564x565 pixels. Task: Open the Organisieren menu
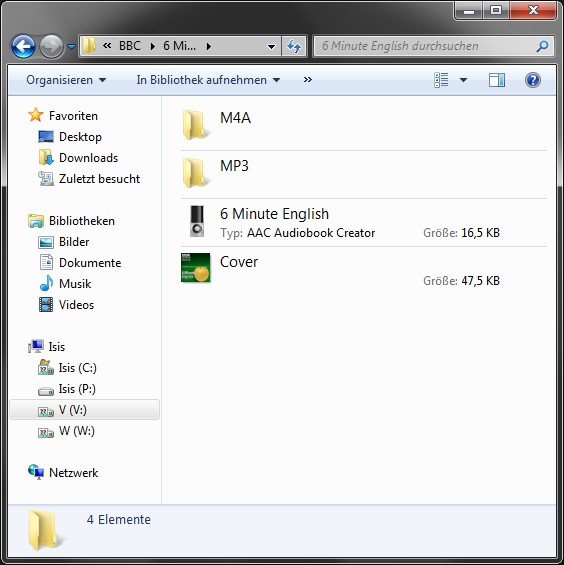point(66,80)
